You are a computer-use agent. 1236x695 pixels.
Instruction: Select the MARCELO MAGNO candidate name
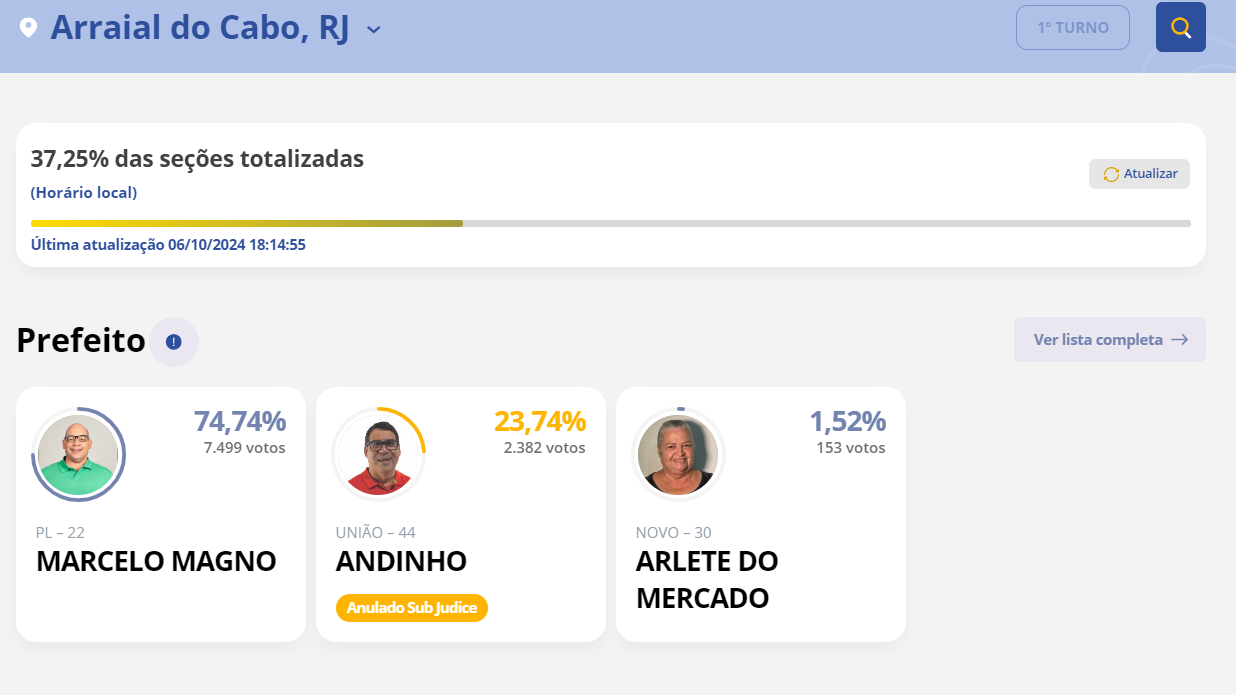point(156,561)
